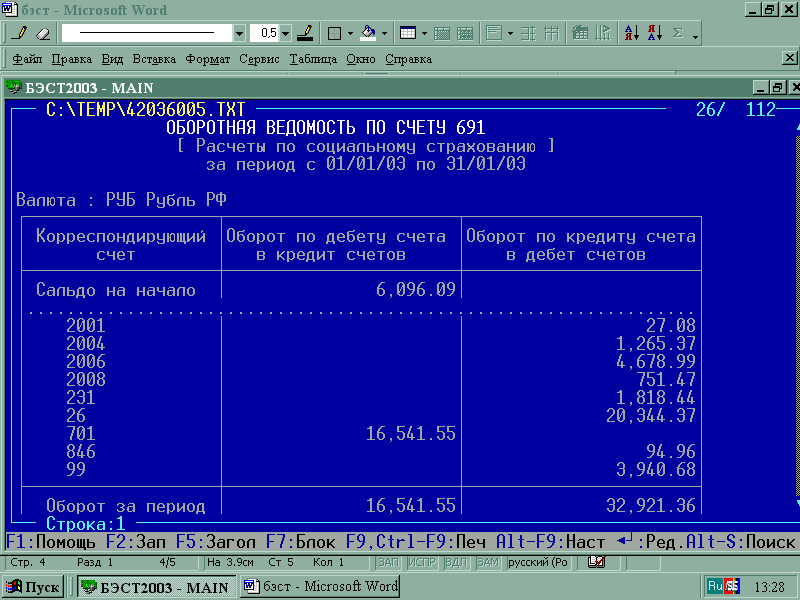
Task: Click the cell alignment icon
Action: pyautogui.click(x=494, y=33)
